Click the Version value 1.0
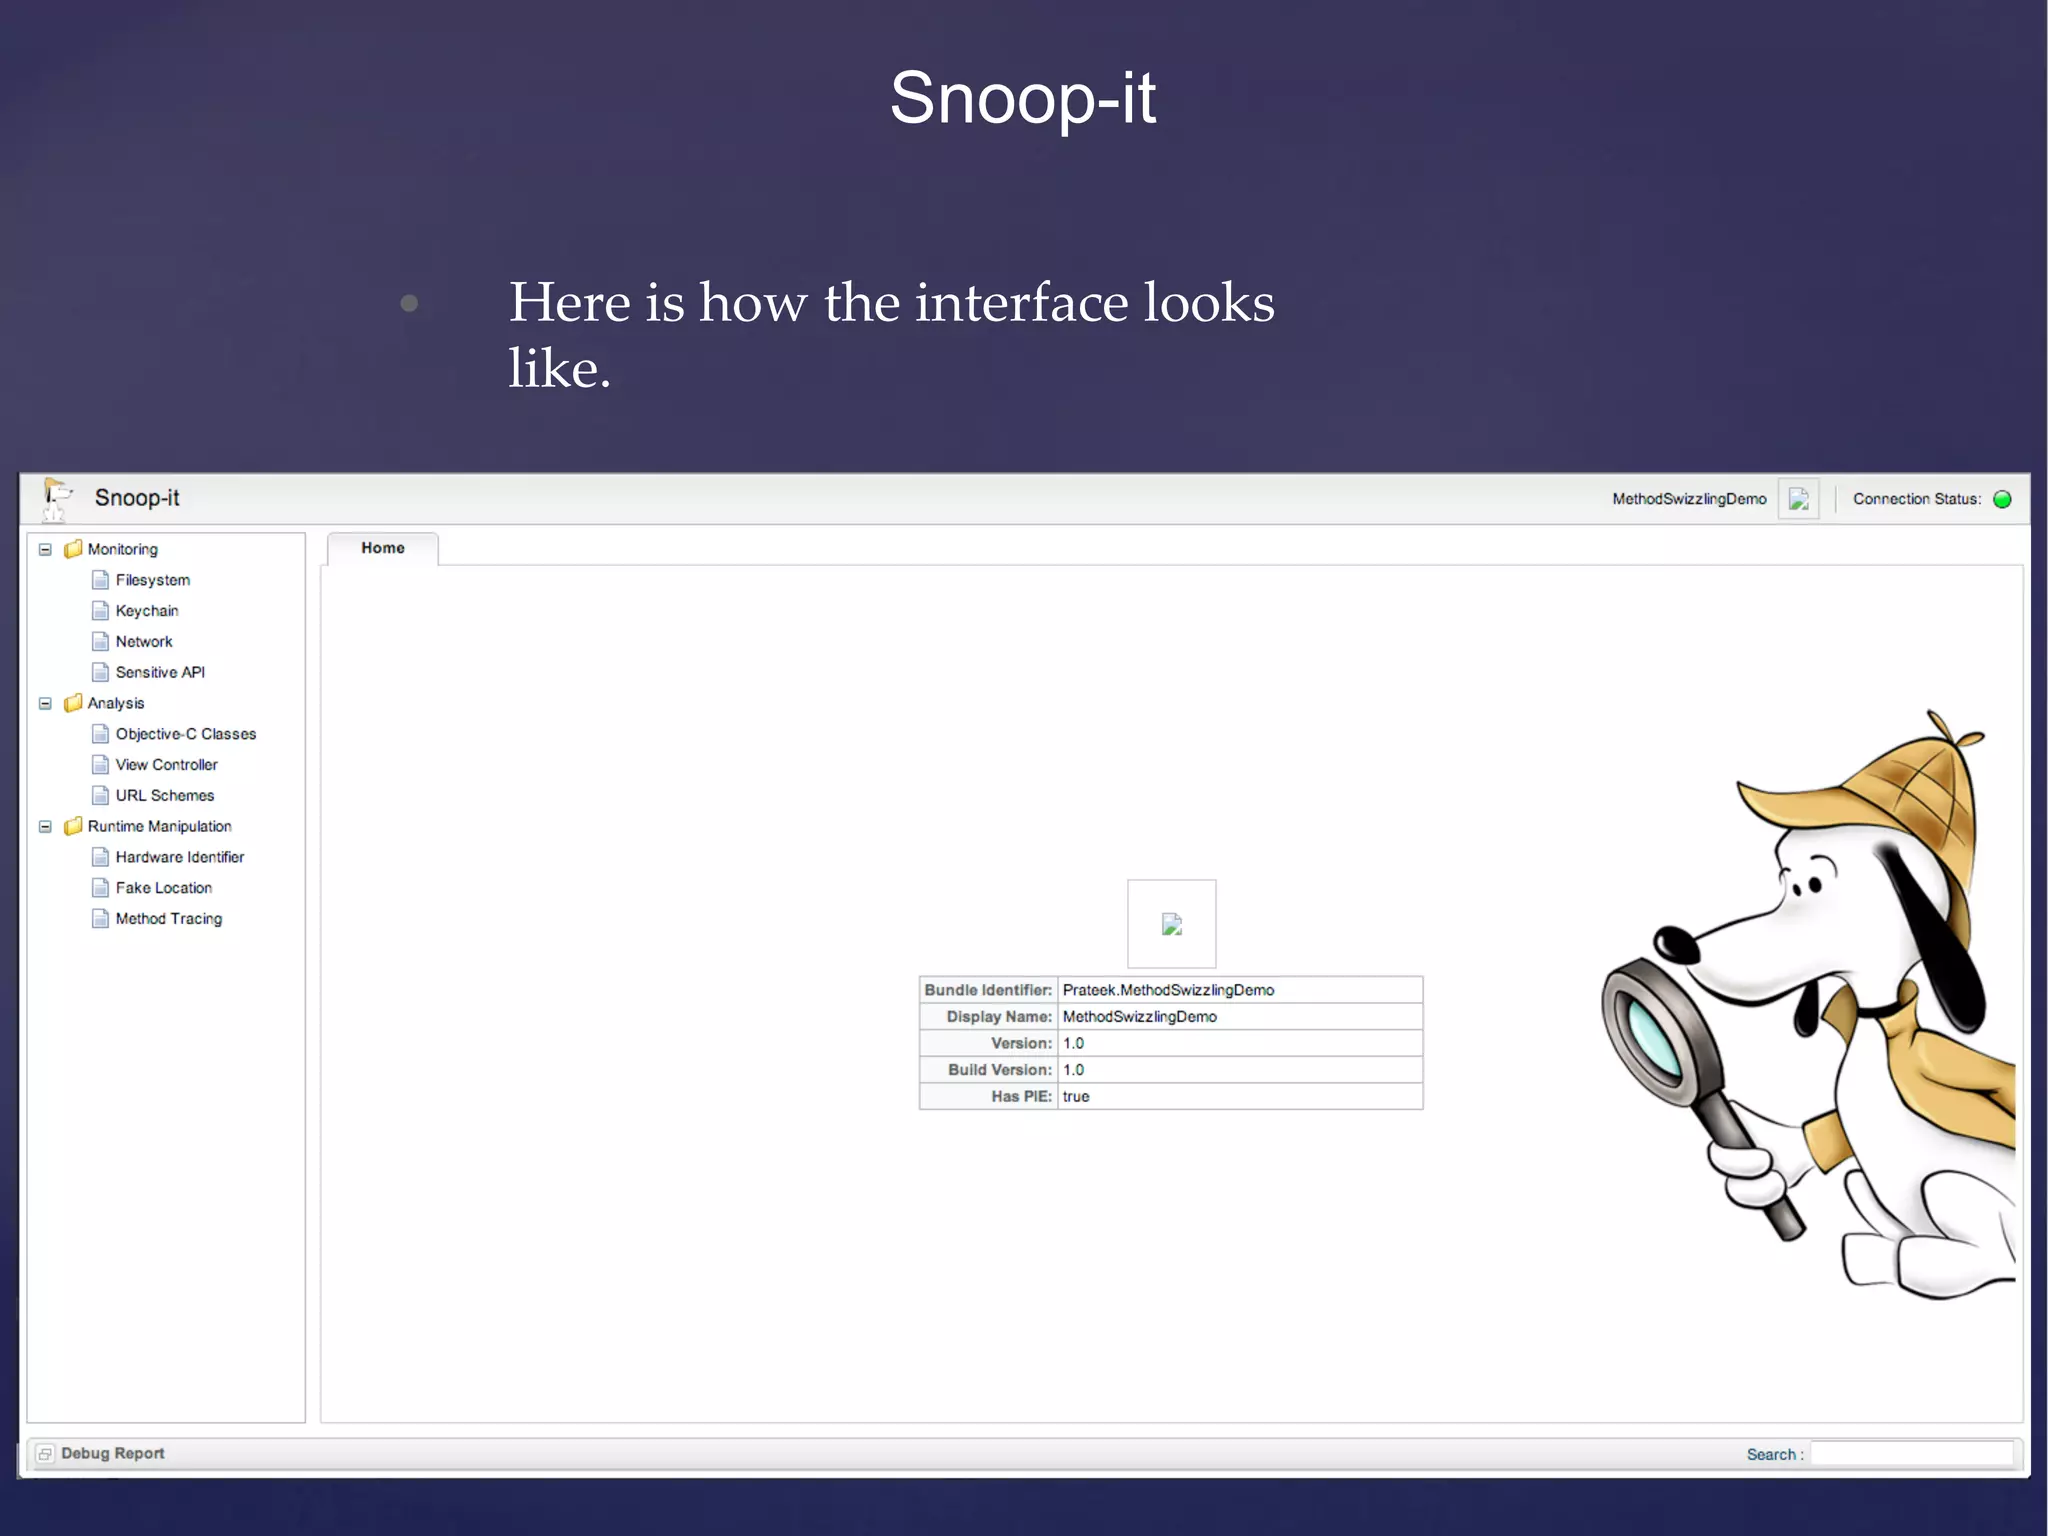 pos(1073,1043)
